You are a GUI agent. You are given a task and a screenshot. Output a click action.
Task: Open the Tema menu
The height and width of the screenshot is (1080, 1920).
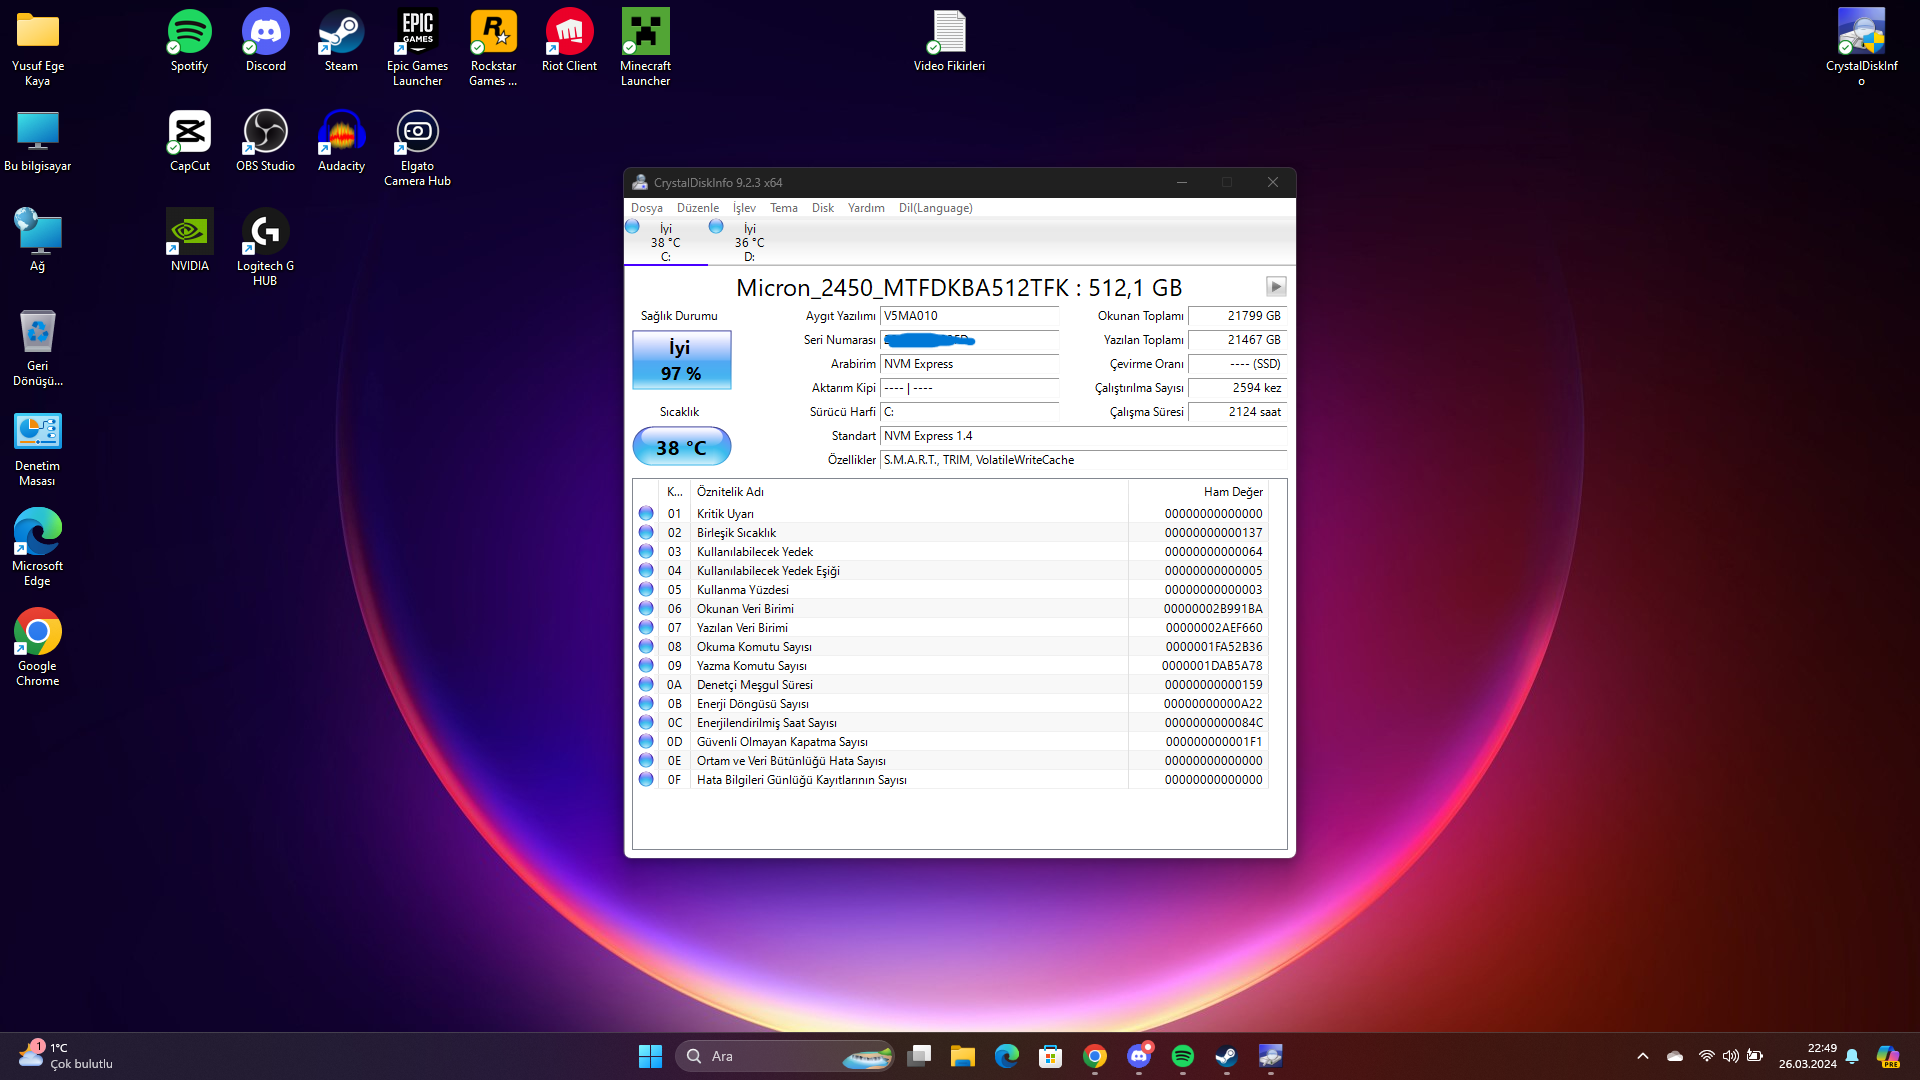(x=783, y=208)
